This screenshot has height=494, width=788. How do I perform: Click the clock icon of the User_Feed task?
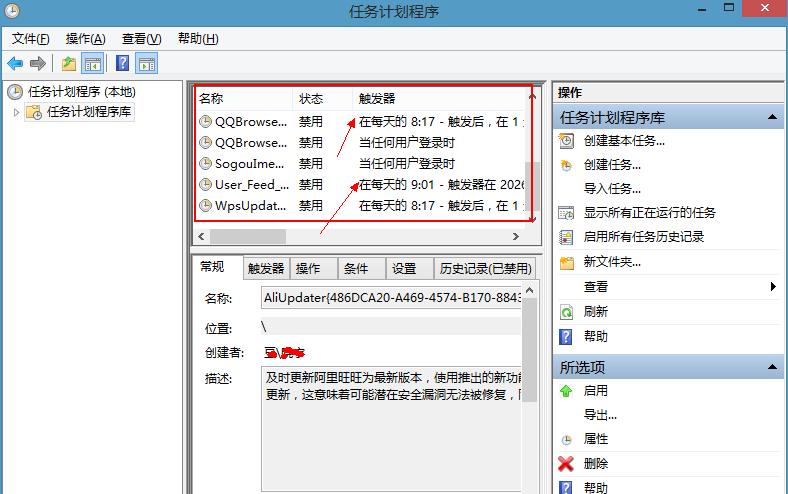click(x=205, y=185)
